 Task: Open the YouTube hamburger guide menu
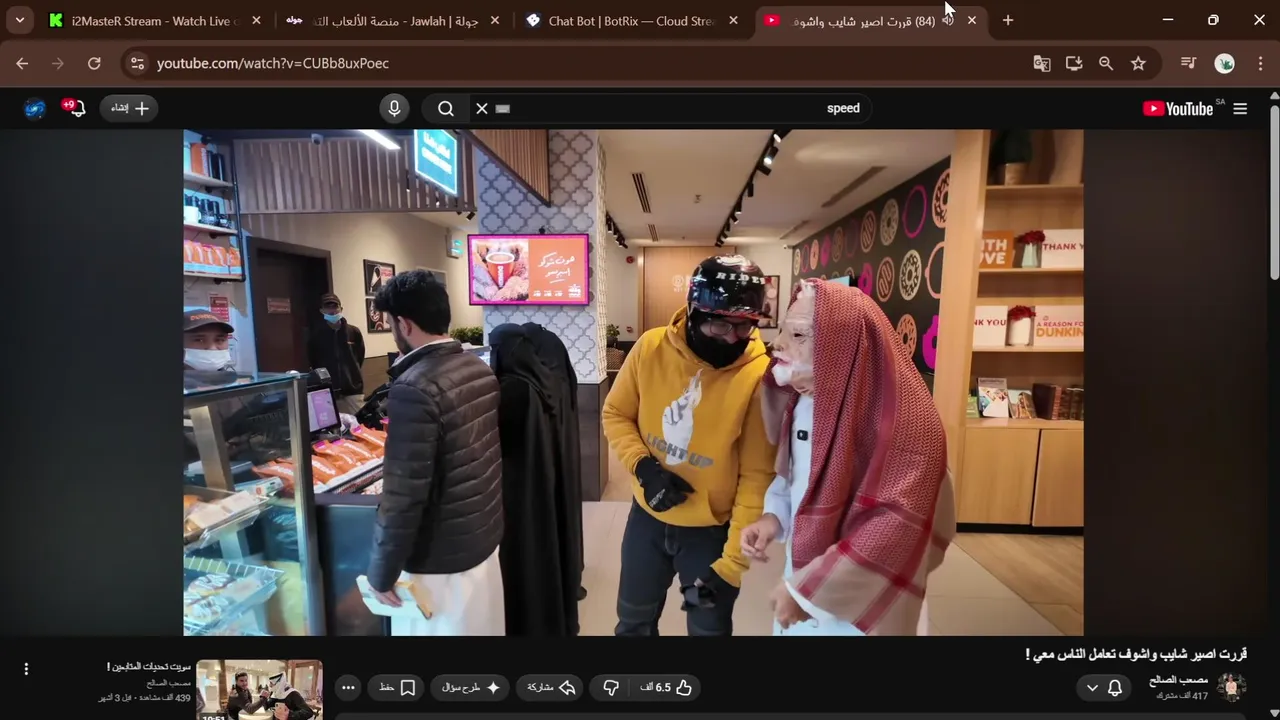(x=1240, y=109)
